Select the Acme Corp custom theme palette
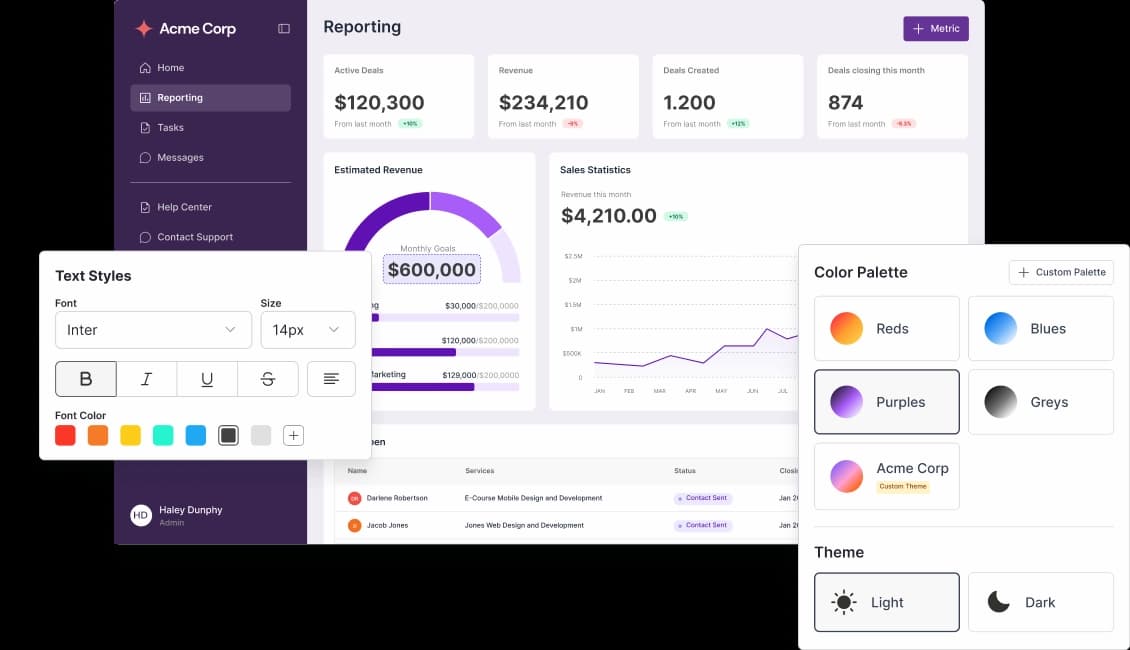1130x650 pixels. [x=887, y=476]
